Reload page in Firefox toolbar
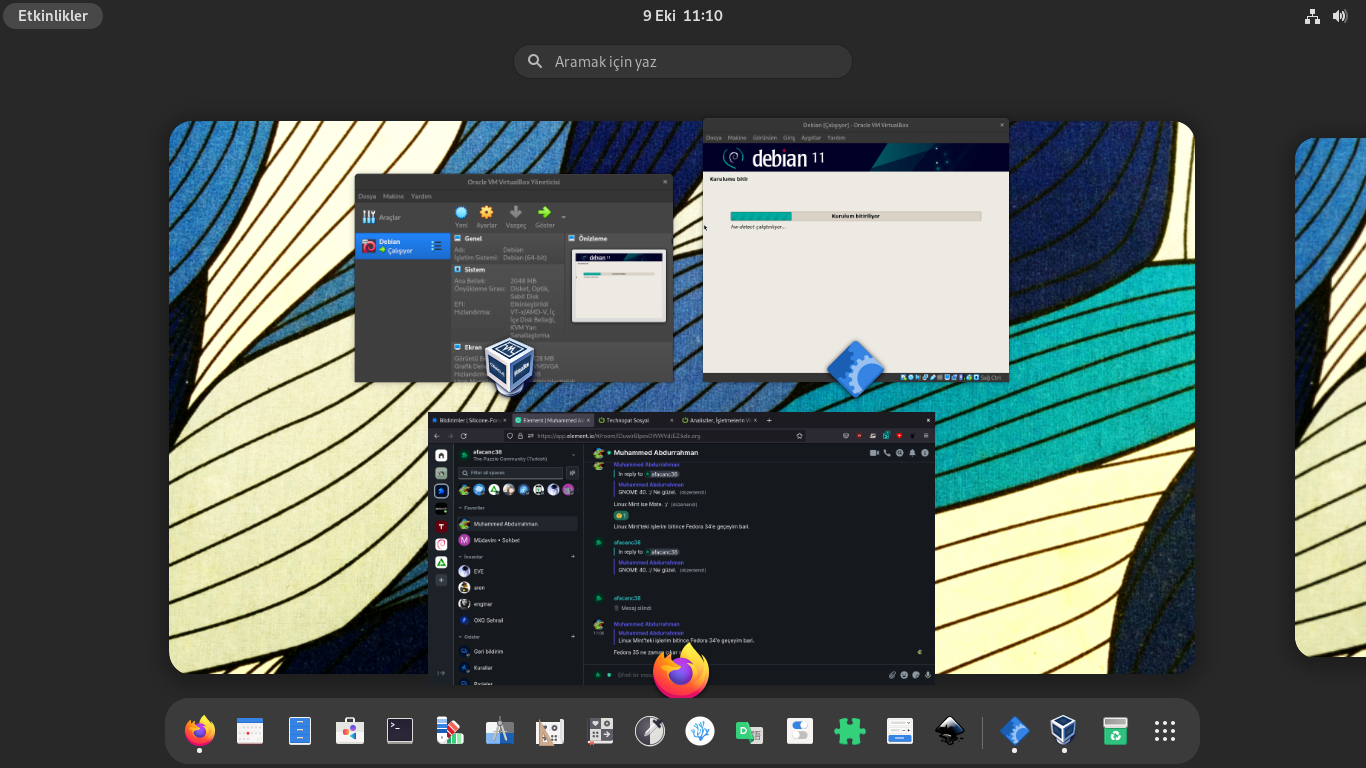The height and width of the screenshot is (768, 1366). click(464, 436)
